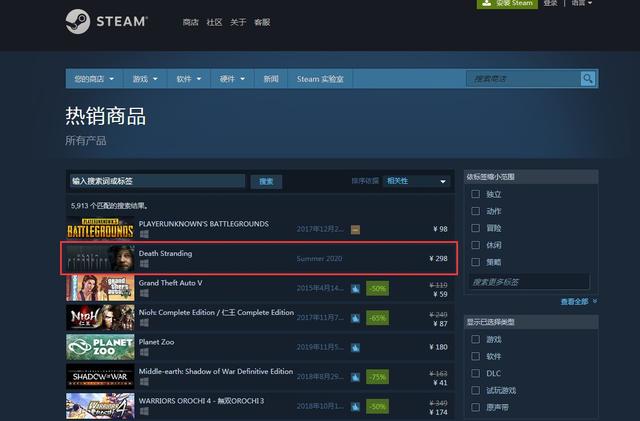
Task: Click the 查看全部 link below the tags
Action: coord(577,301)
